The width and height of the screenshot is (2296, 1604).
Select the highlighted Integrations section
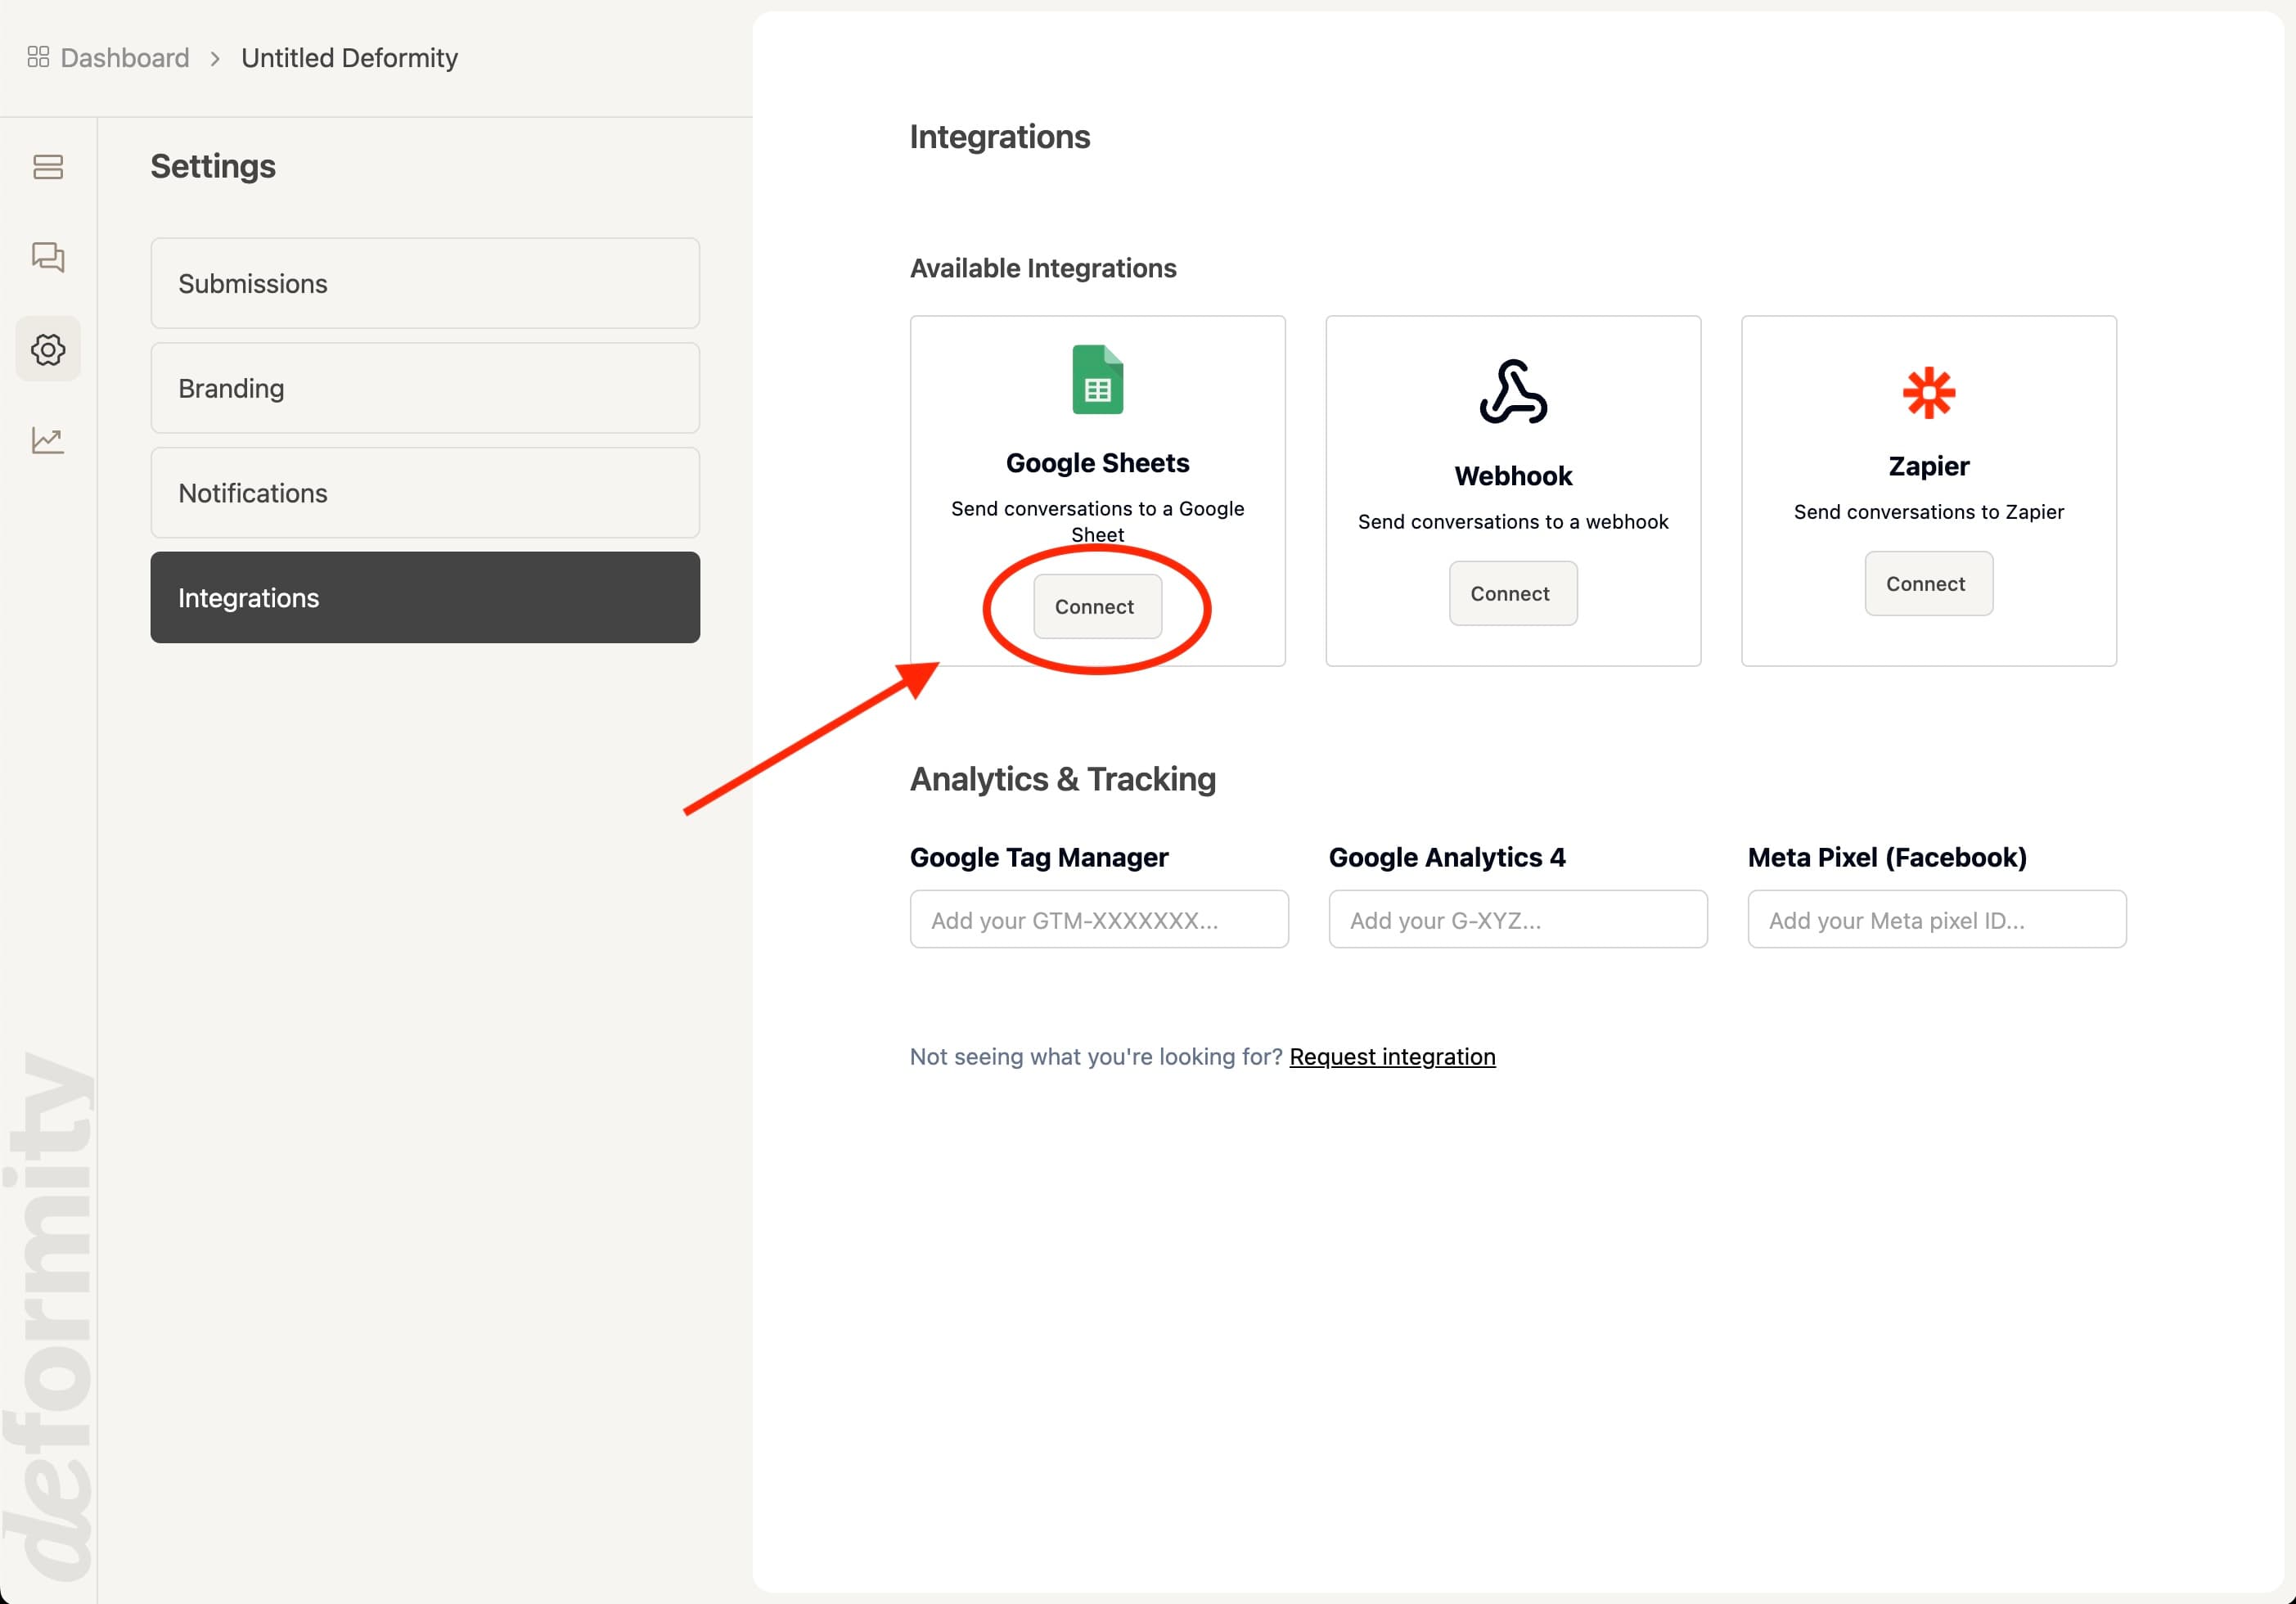424,597
